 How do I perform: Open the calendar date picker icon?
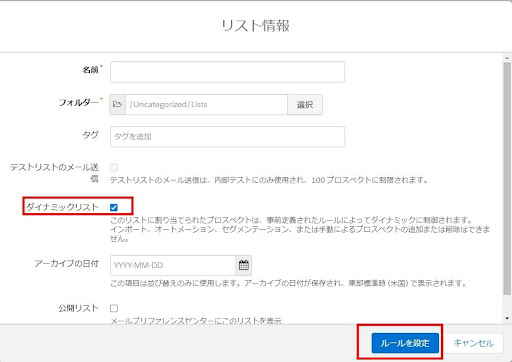click(x=244, y=265)
